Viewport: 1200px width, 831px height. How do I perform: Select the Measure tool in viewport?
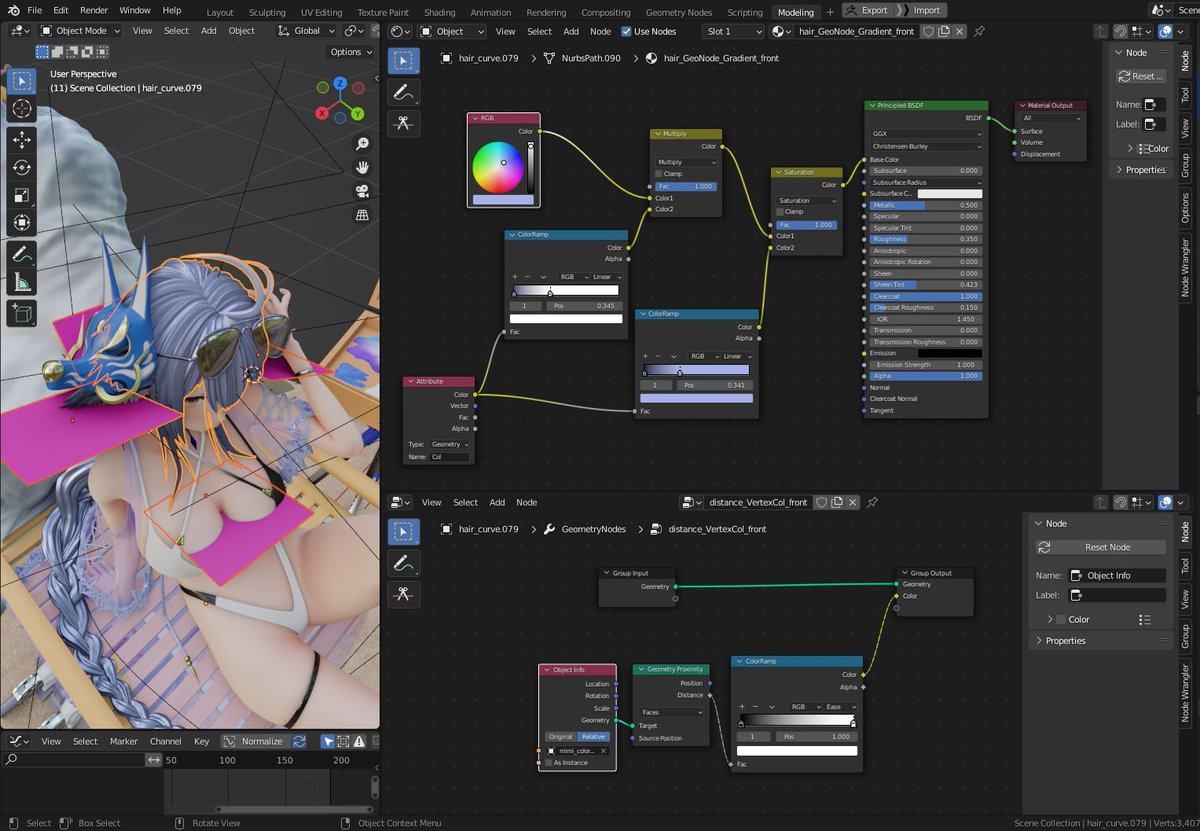point(21,282)
